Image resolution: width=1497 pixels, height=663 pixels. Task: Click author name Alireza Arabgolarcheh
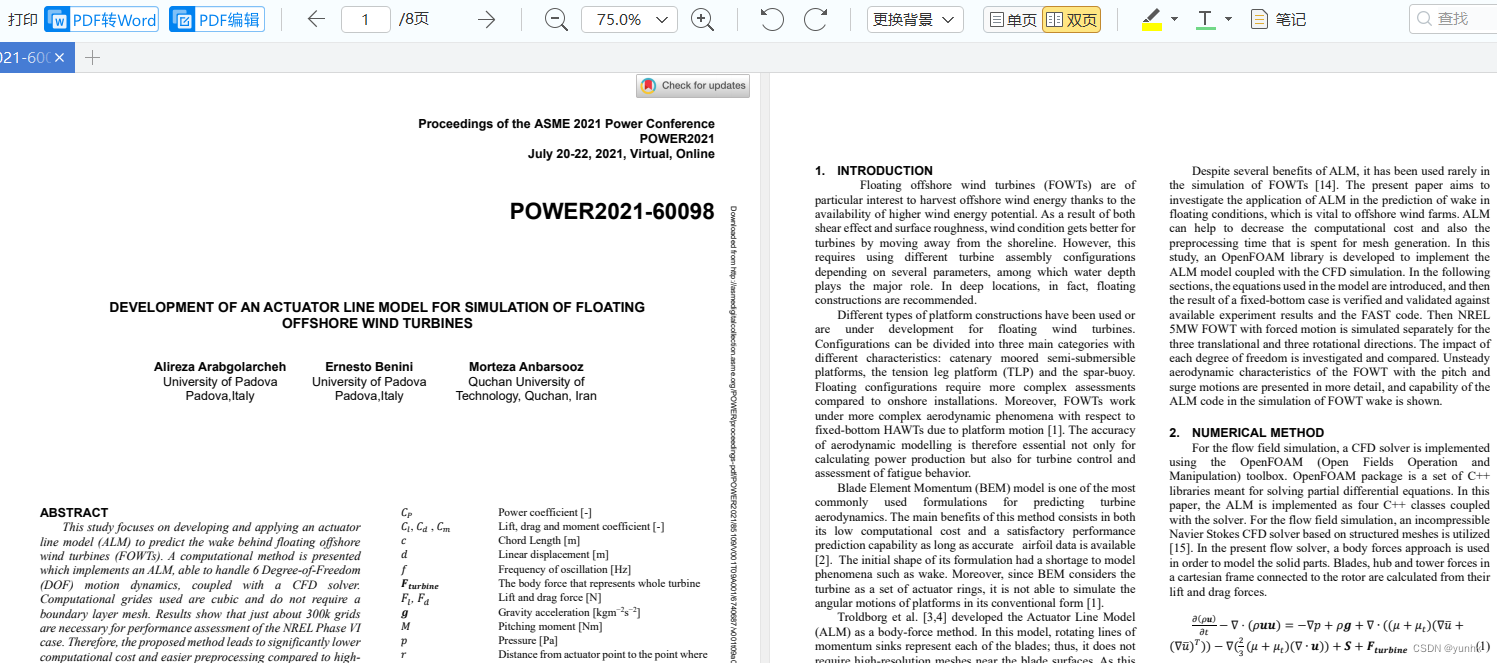point(220,367)
